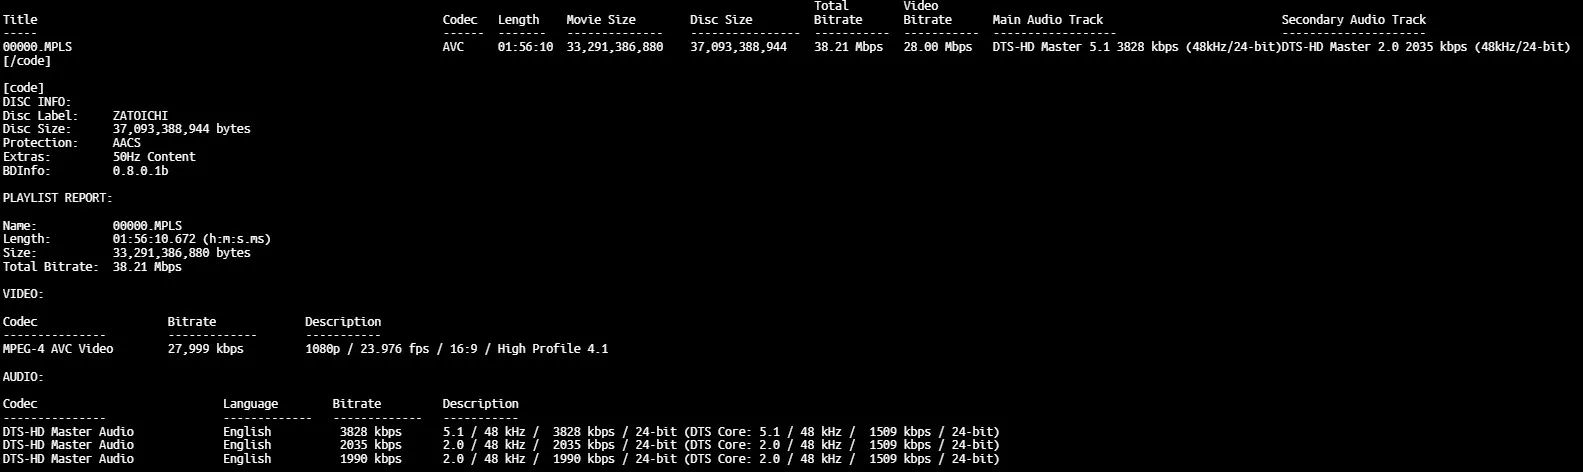This screenshot has height=472, width=1583.
Task: Click the "Movie Size" column header
Action: (600, 20)
